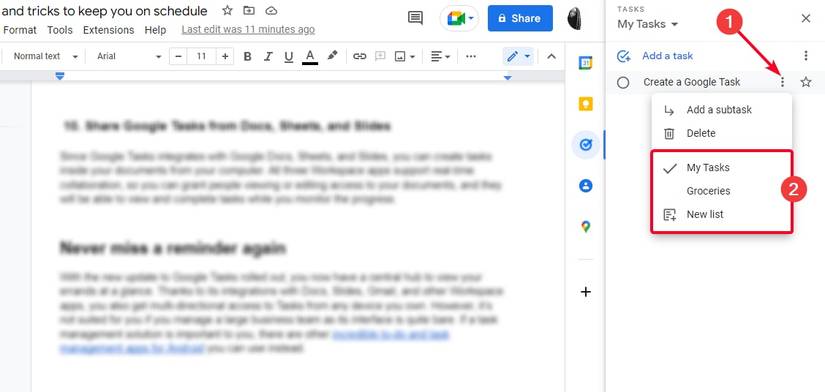Open the Arial font dropdown
Viewport: 825px width, 392px height.
[128, 56]
